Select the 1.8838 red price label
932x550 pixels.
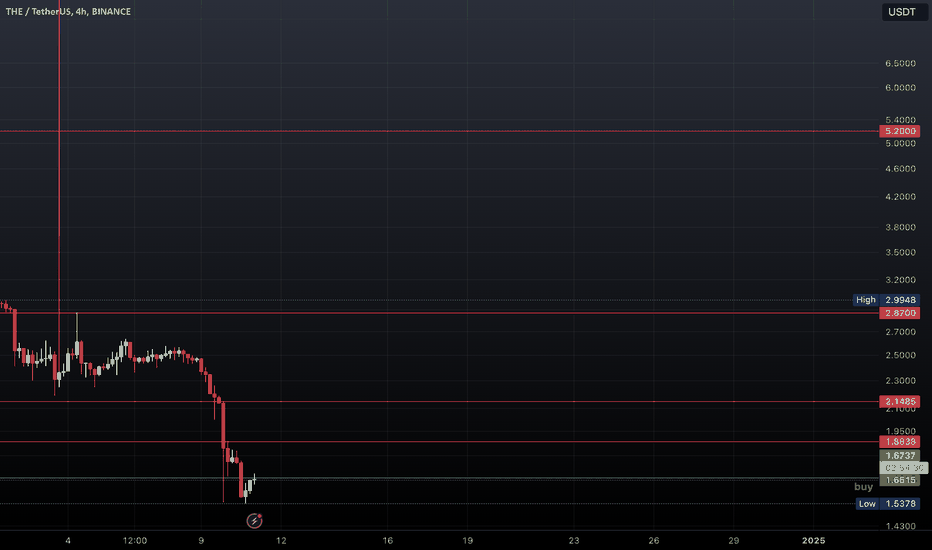(899, 442)
